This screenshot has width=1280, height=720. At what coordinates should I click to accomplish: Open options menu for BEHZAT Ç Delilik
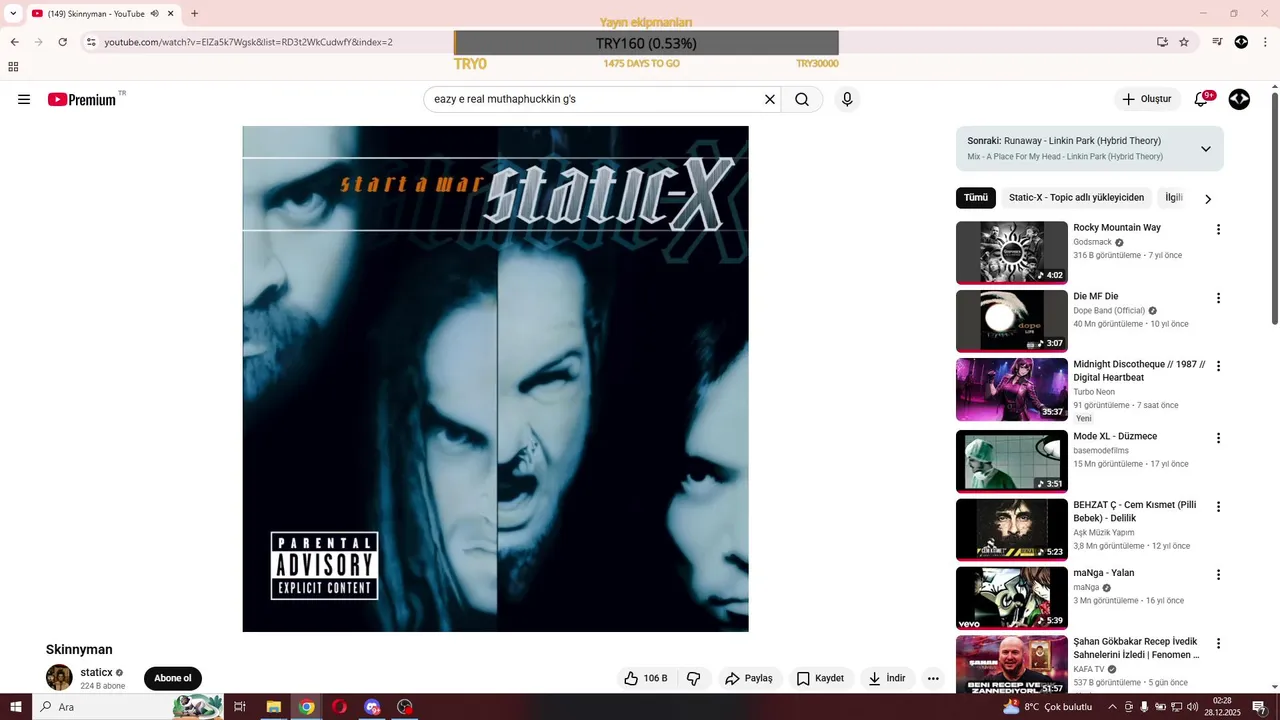coord(1218,506)
